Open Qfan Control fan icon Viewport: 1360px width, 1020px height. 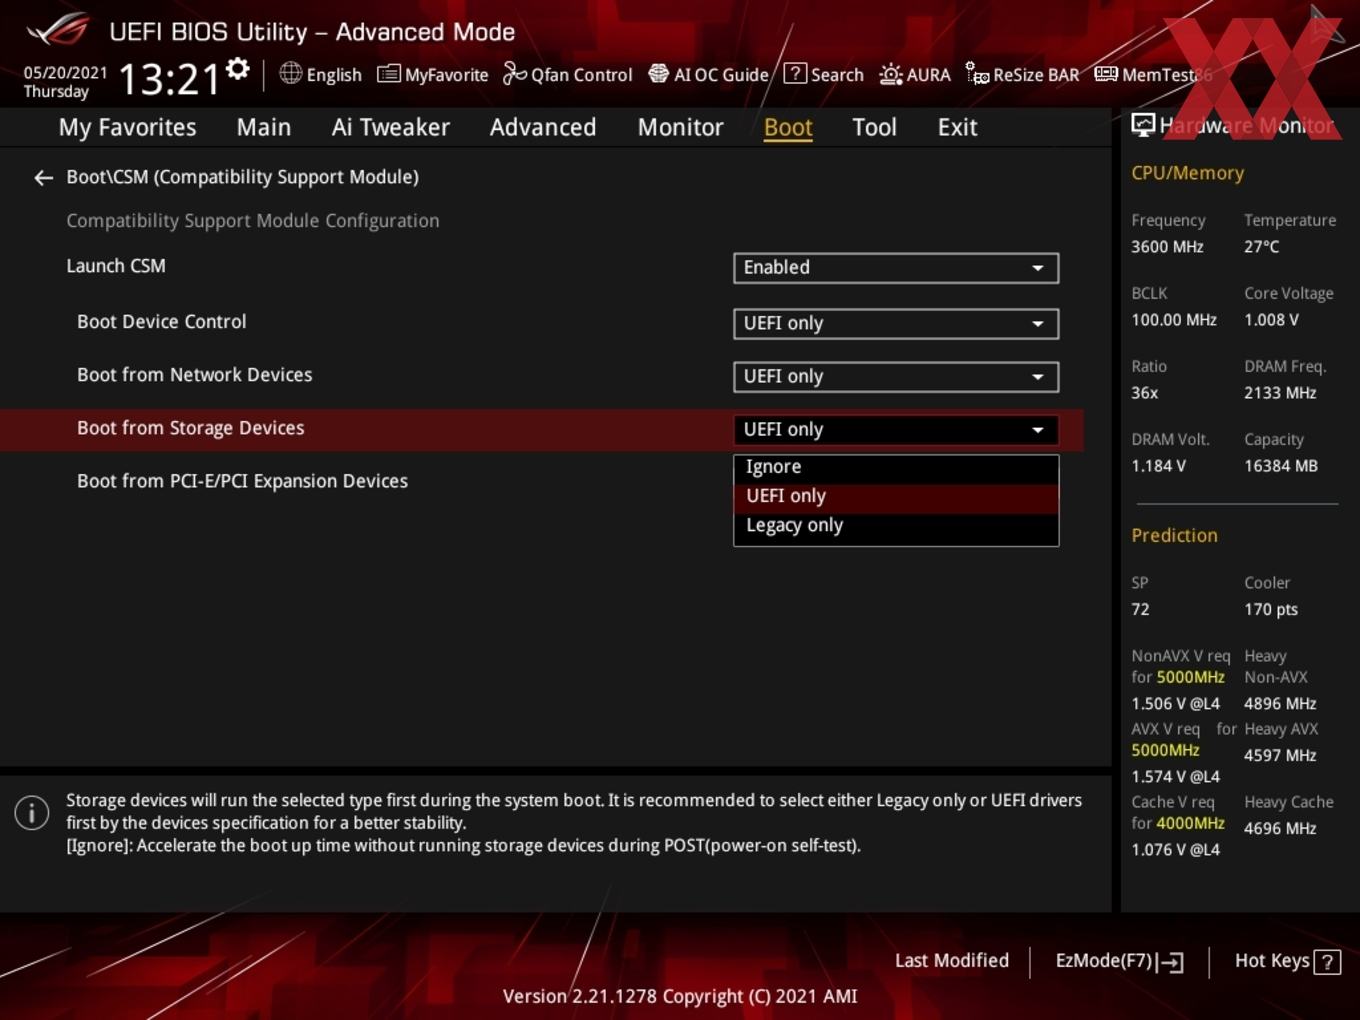(514, 74)
